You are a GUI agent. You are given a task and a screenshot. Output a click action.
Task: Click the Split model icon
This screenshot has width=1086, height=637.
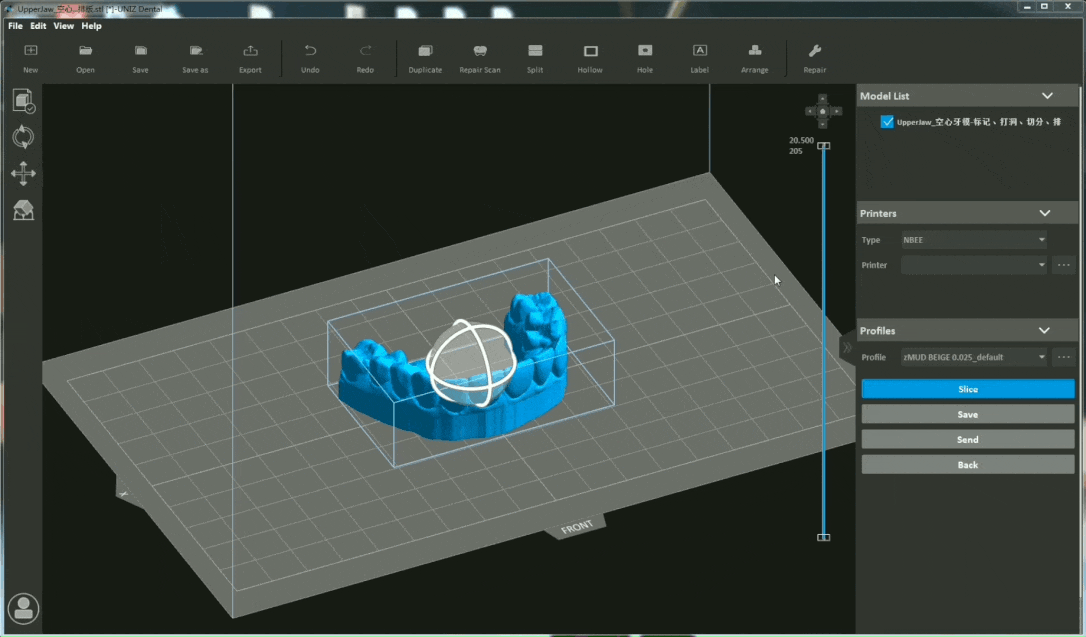pos(535,52)
